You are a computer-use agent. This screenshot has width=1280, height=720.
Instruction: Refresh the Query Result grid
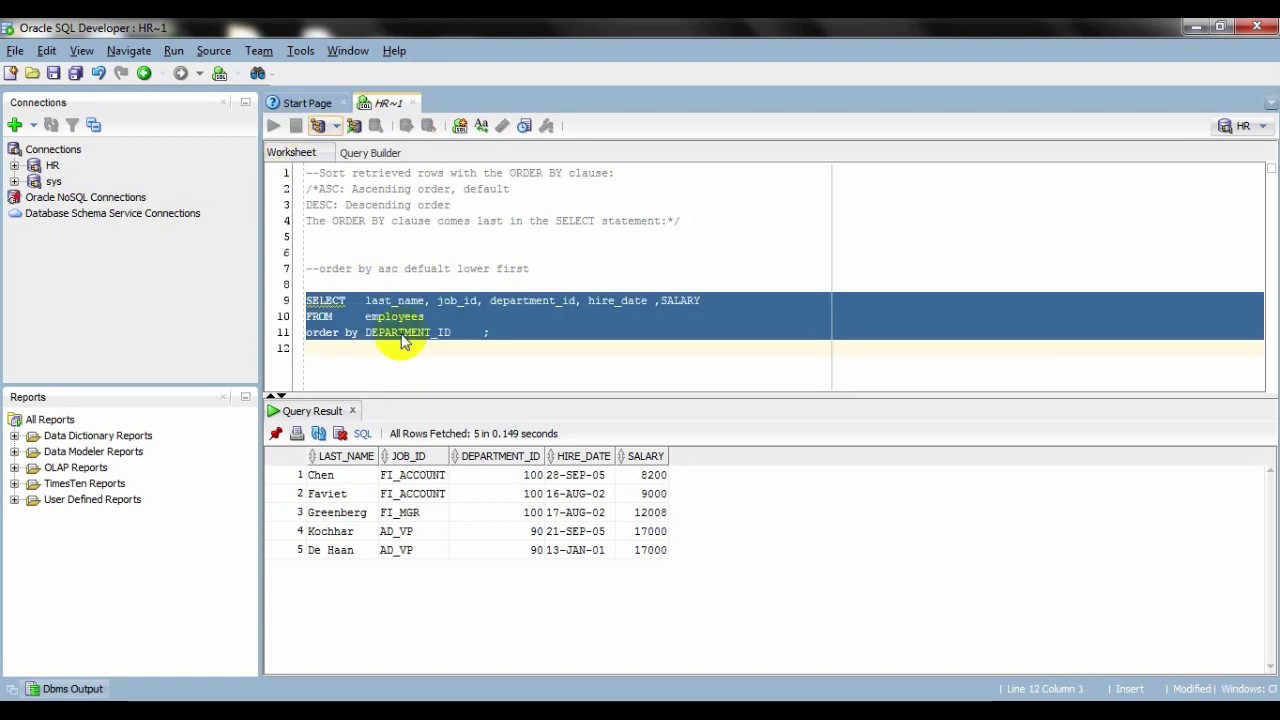click(319, 434)
